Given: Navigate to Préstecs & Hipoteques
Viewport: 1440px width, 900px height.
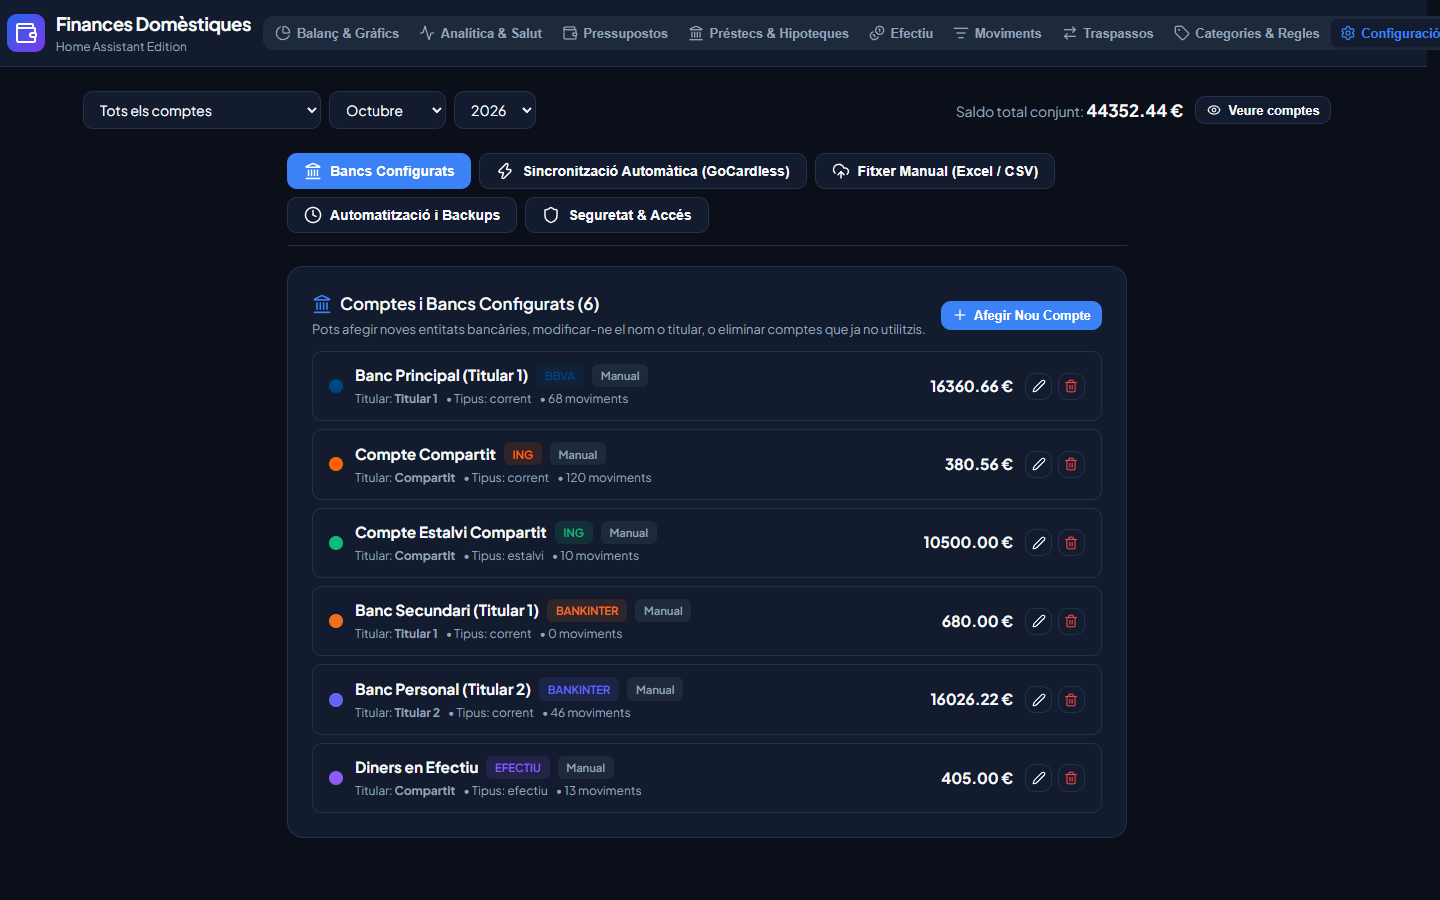Looking at the screenshot, I should [769, 33].
